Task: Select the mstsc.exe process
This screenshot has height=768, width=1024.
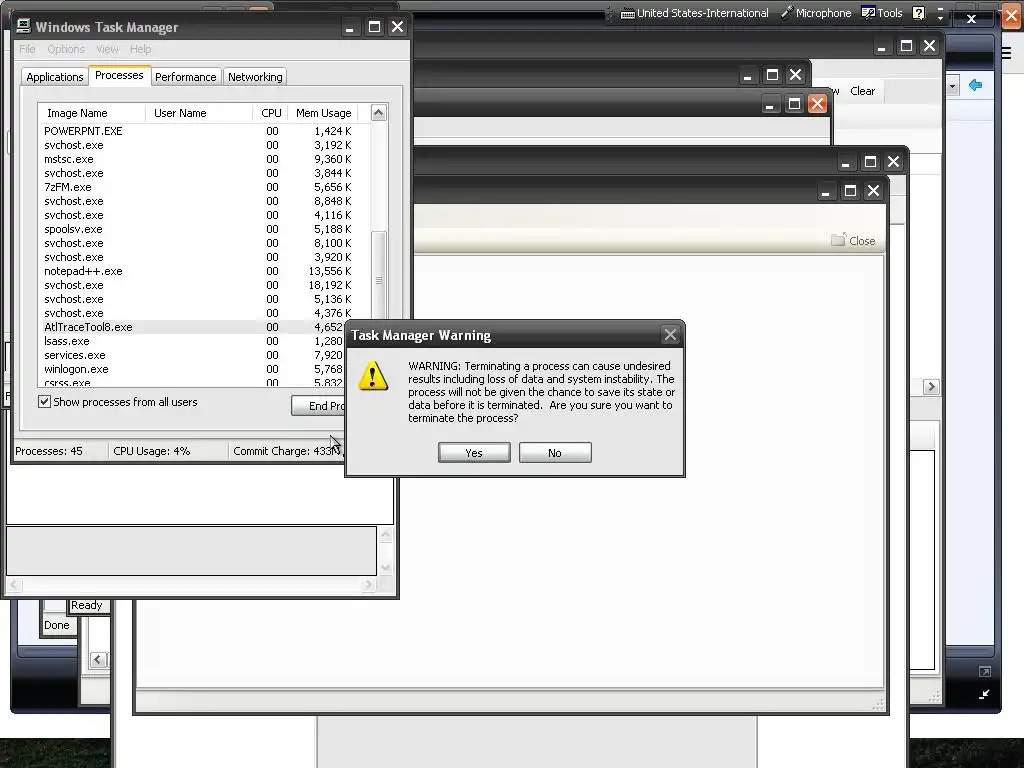Action: pos(69,159)
